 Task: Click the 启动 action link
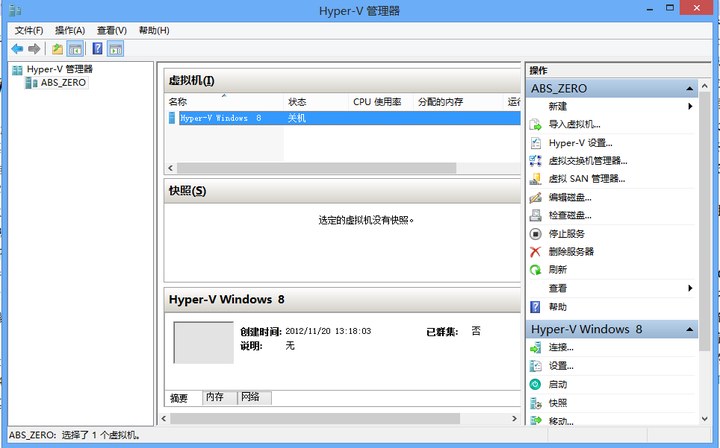click(x=558, y=384)
